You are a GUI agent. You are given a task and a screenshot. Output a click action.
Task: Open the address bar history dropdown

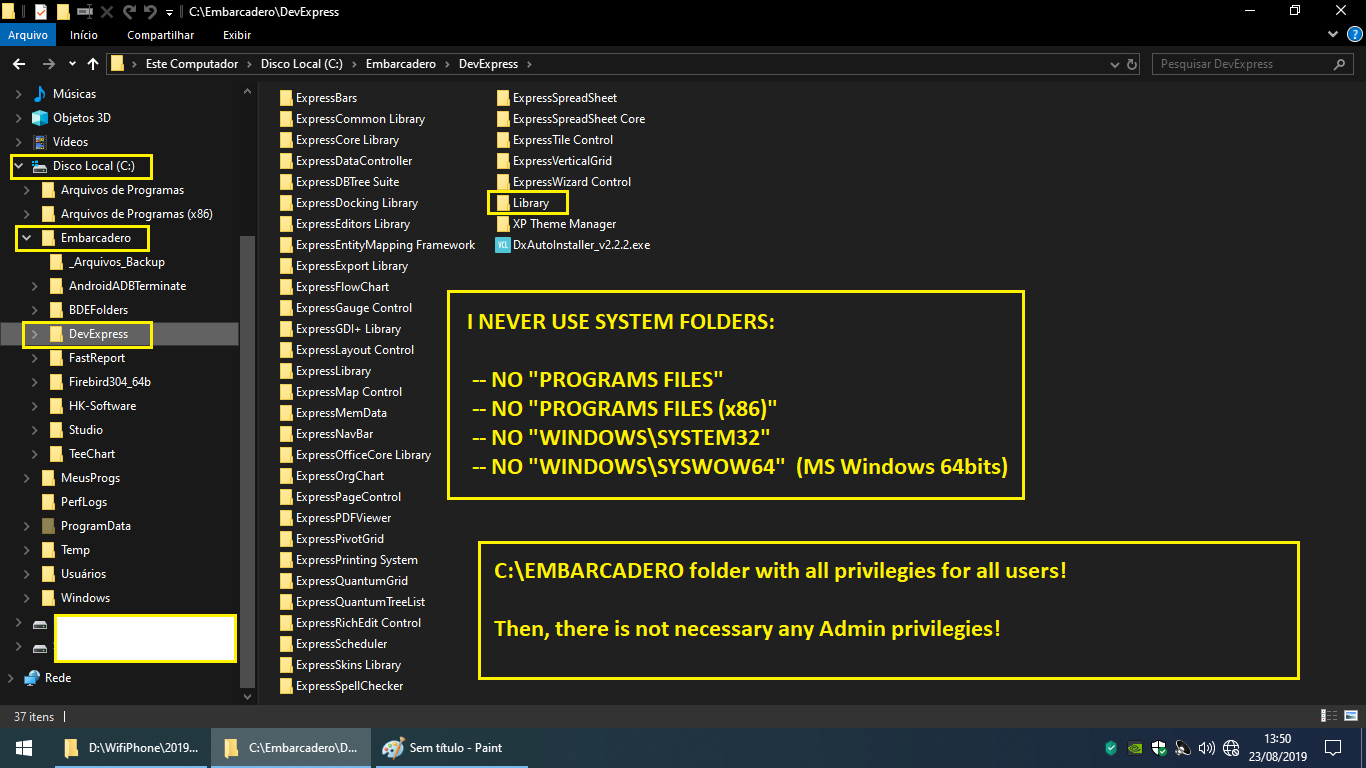pos(1115,64)
